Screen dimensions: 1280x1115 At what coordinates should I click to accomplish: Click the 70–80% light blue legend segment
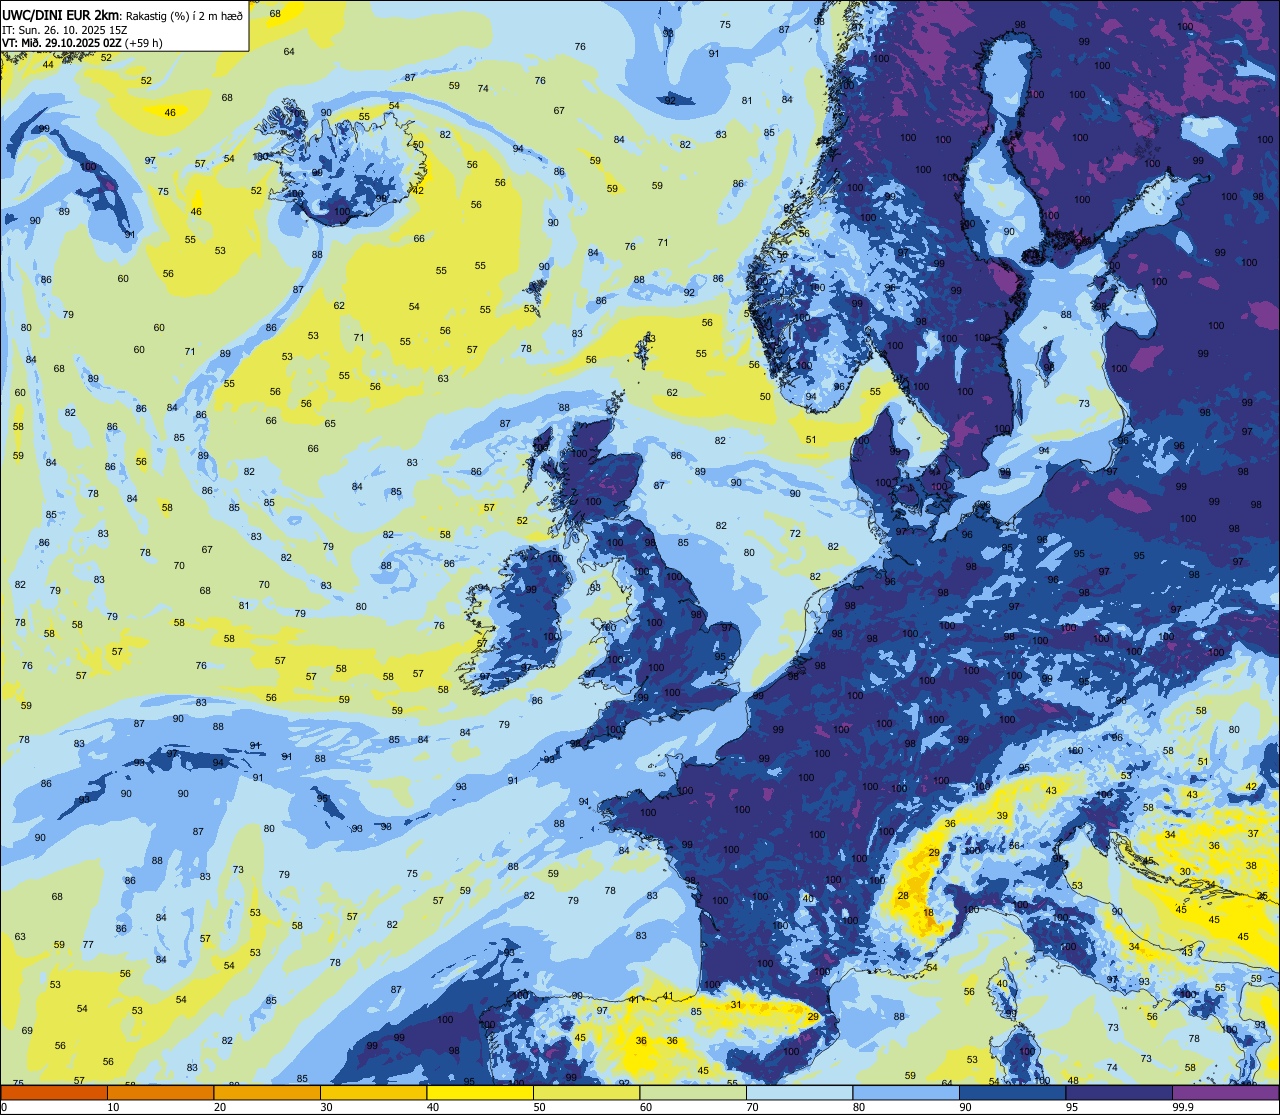tap(799, 1092)
